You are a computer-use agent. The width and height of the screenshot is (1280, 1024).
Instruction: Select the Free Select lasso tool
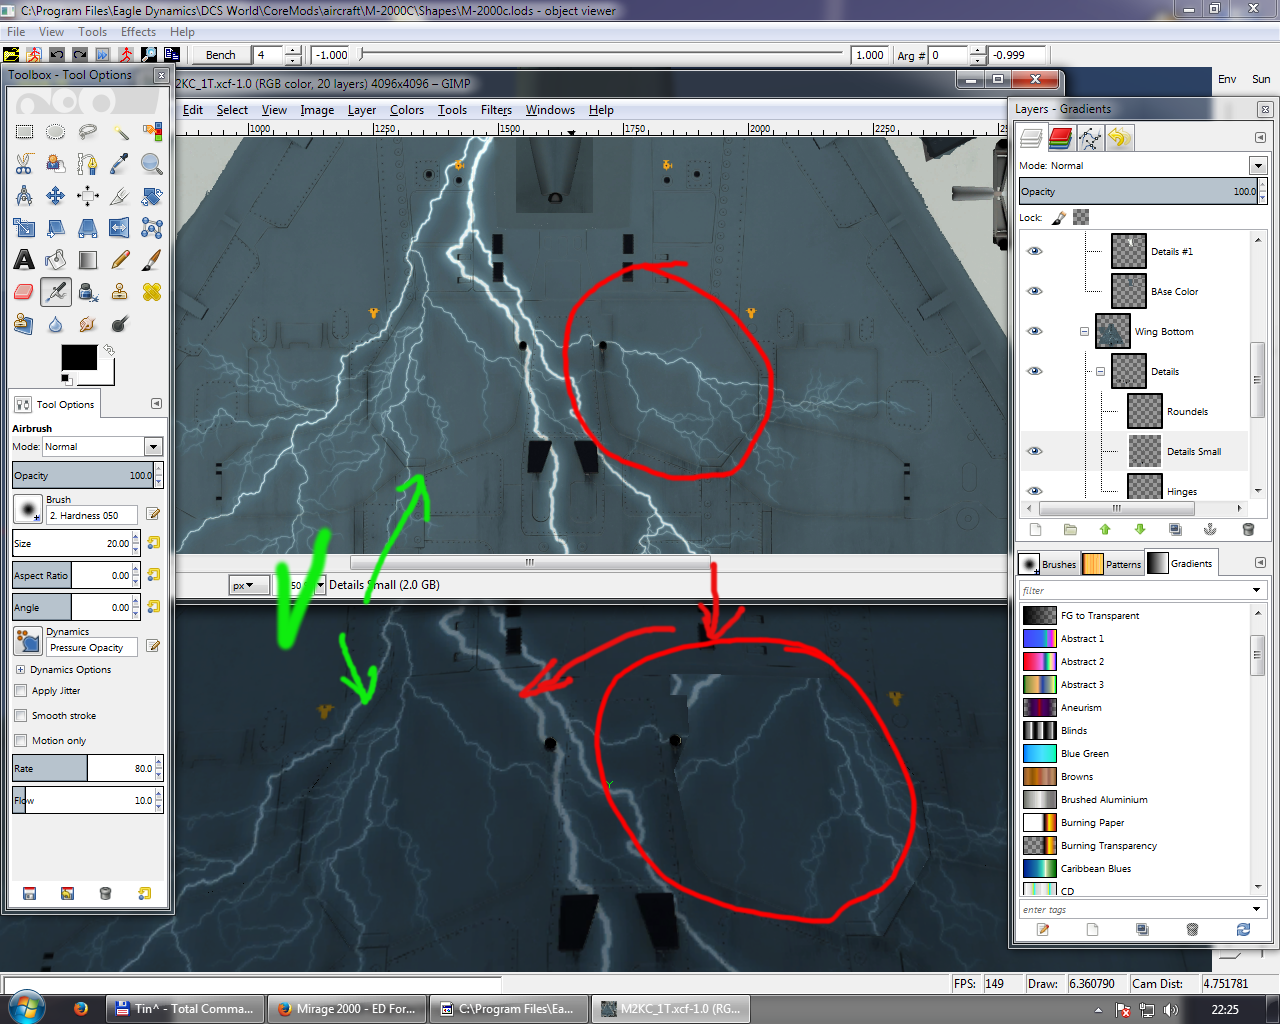88,132
